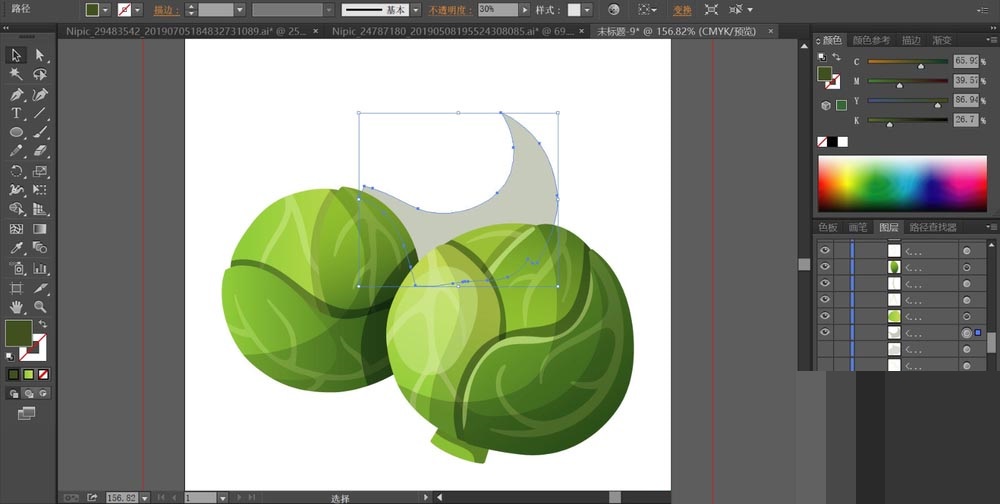Open the fill color dropdown in control bar
1000x504 pixels.
click(x=107, y=9)
